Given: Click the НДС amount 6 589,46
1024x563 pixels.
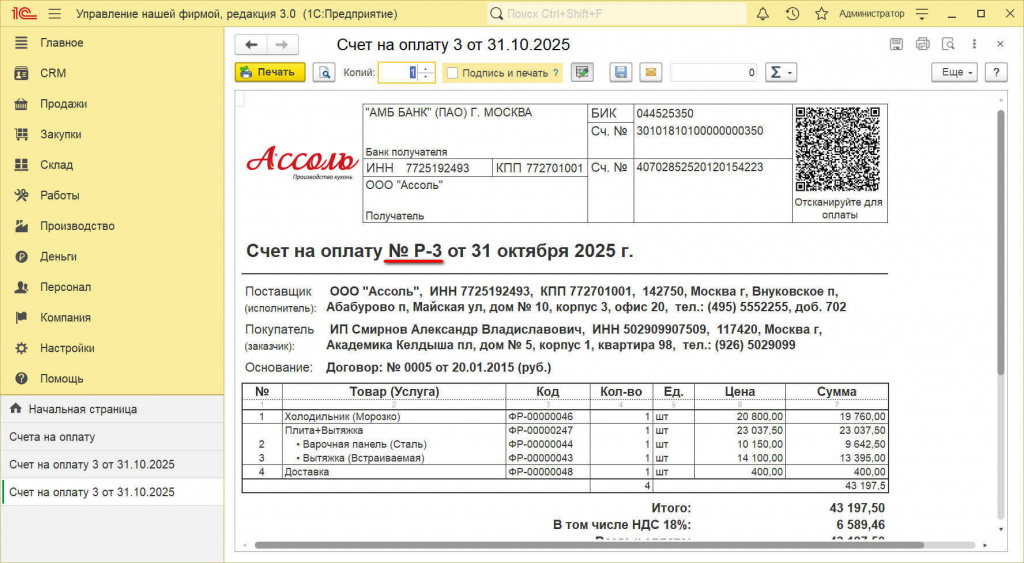Looking at the screenshot, I should click(861, 524).
